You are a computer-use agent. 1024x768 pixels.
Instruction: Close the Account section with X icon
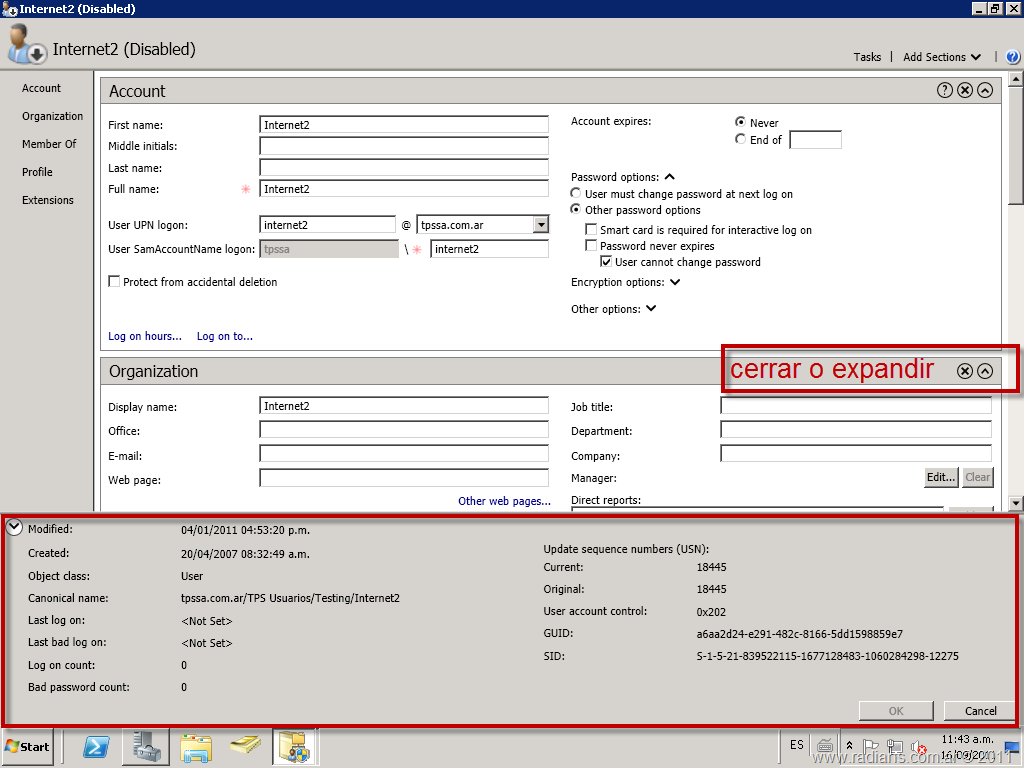(965, 91)
